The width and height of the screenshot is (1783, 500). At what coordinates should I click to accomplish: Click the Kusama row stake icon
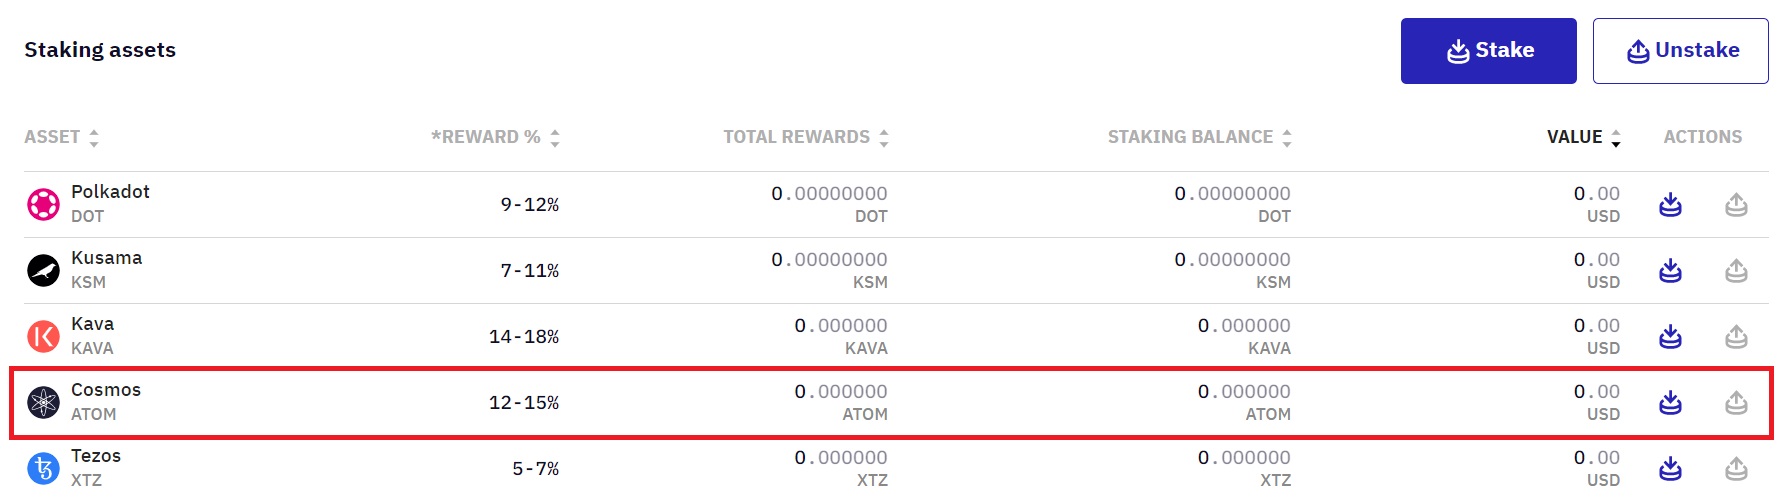coord(1670,271)
